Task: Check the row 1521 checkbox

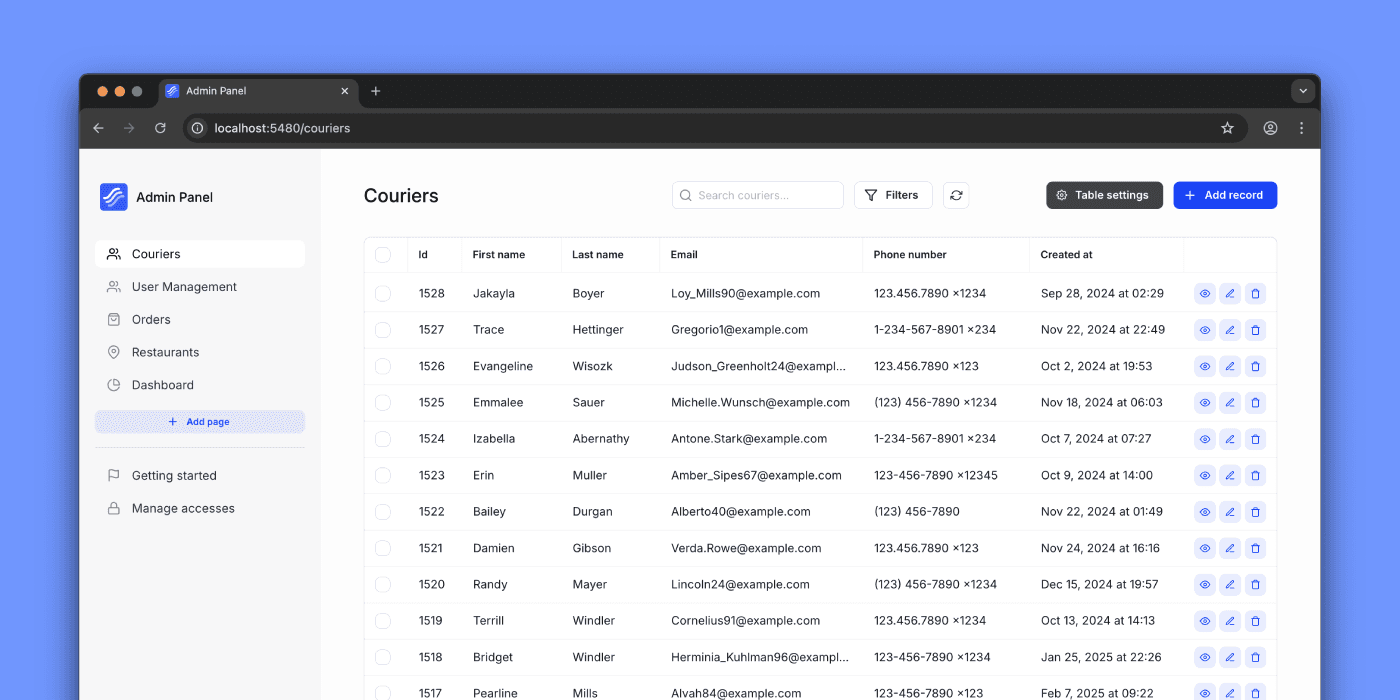Action: (x=383, y=548)
